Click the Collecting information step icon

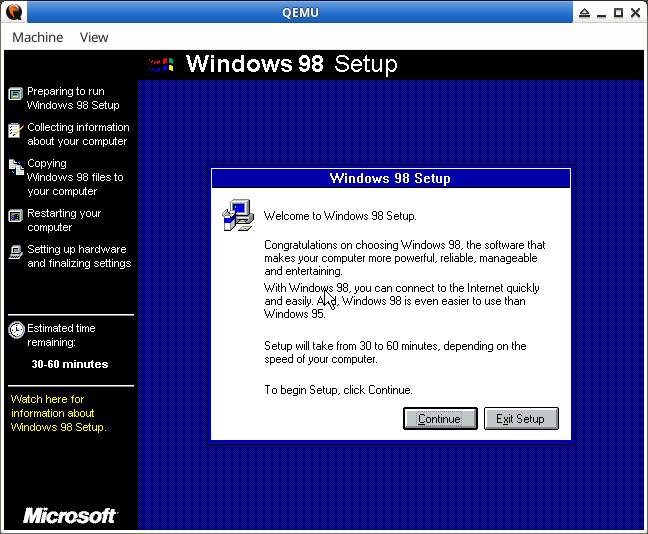pos(15,130)
